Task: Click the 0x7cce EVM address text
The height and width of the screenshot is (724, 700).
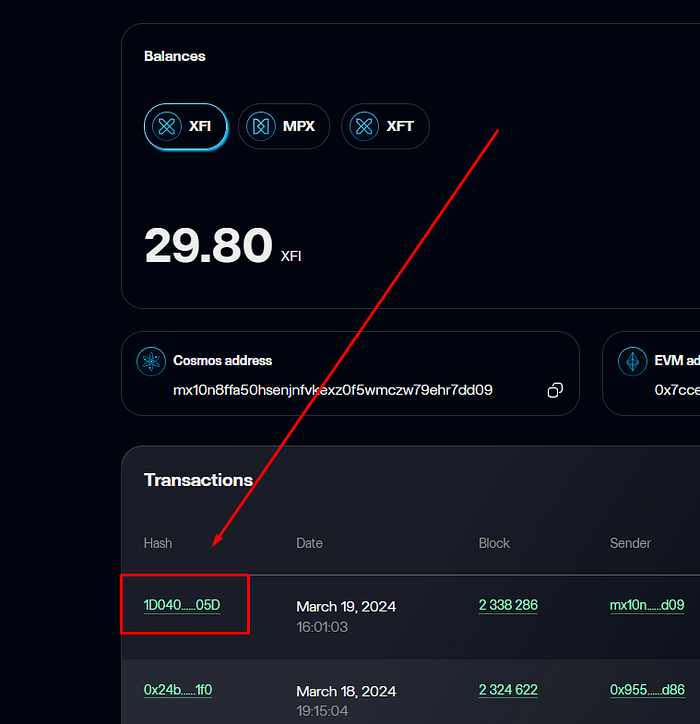Action: point(677,390)
